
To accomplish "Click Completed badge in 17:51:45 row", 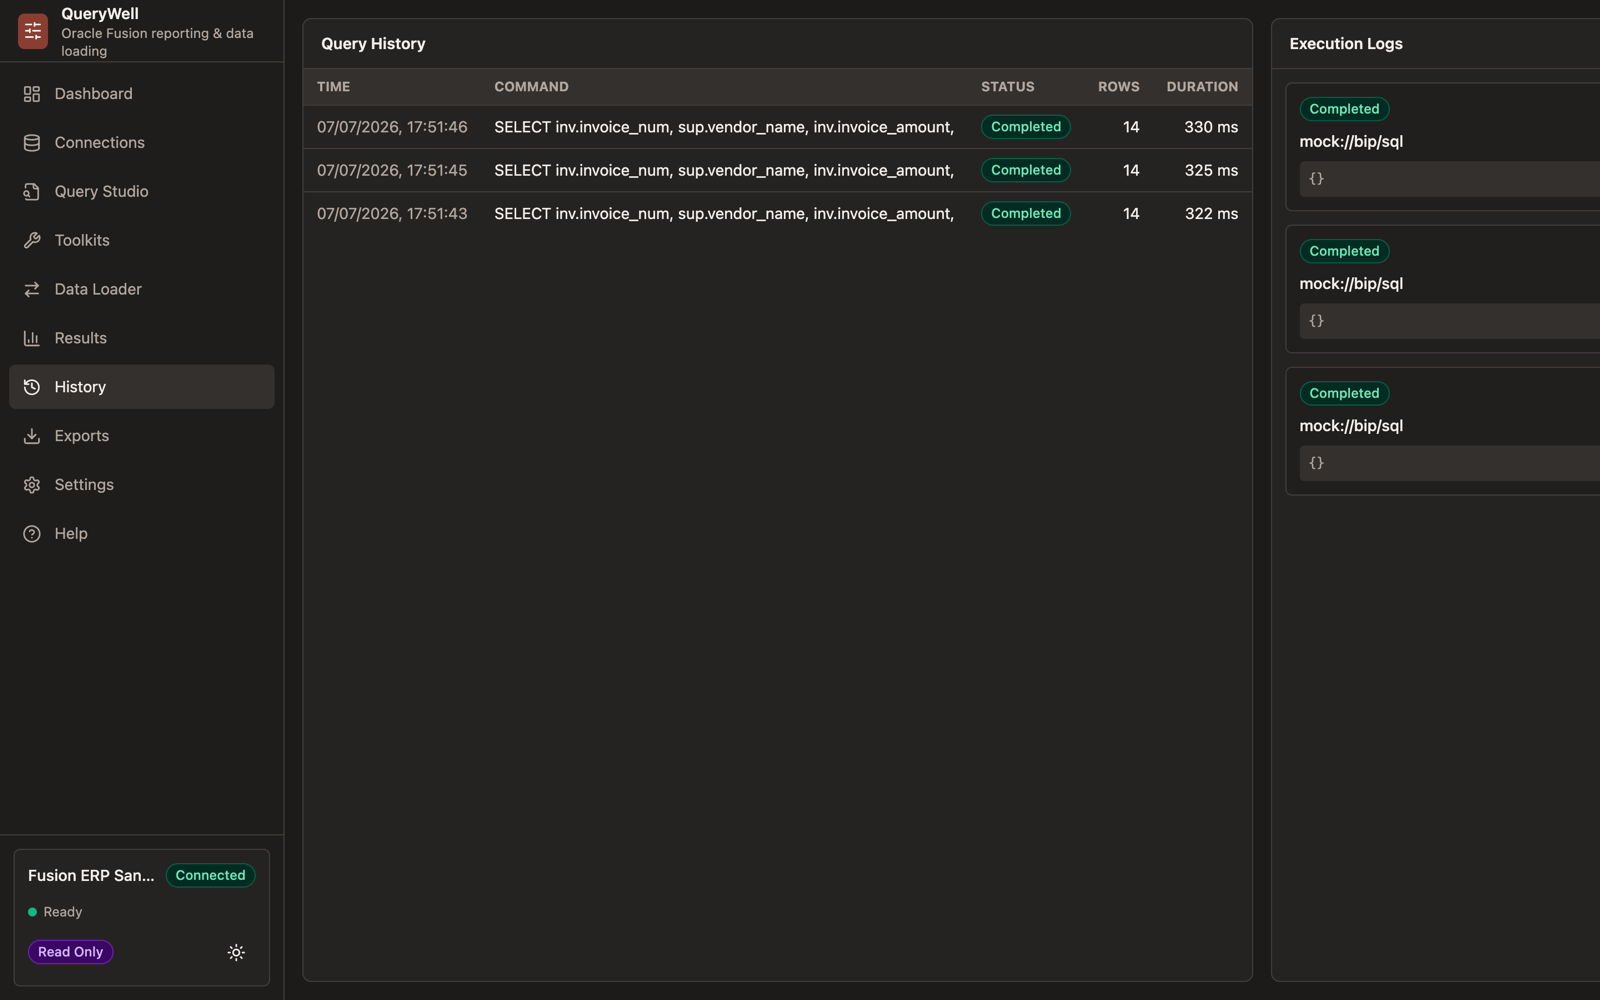I will (1026, 171).
